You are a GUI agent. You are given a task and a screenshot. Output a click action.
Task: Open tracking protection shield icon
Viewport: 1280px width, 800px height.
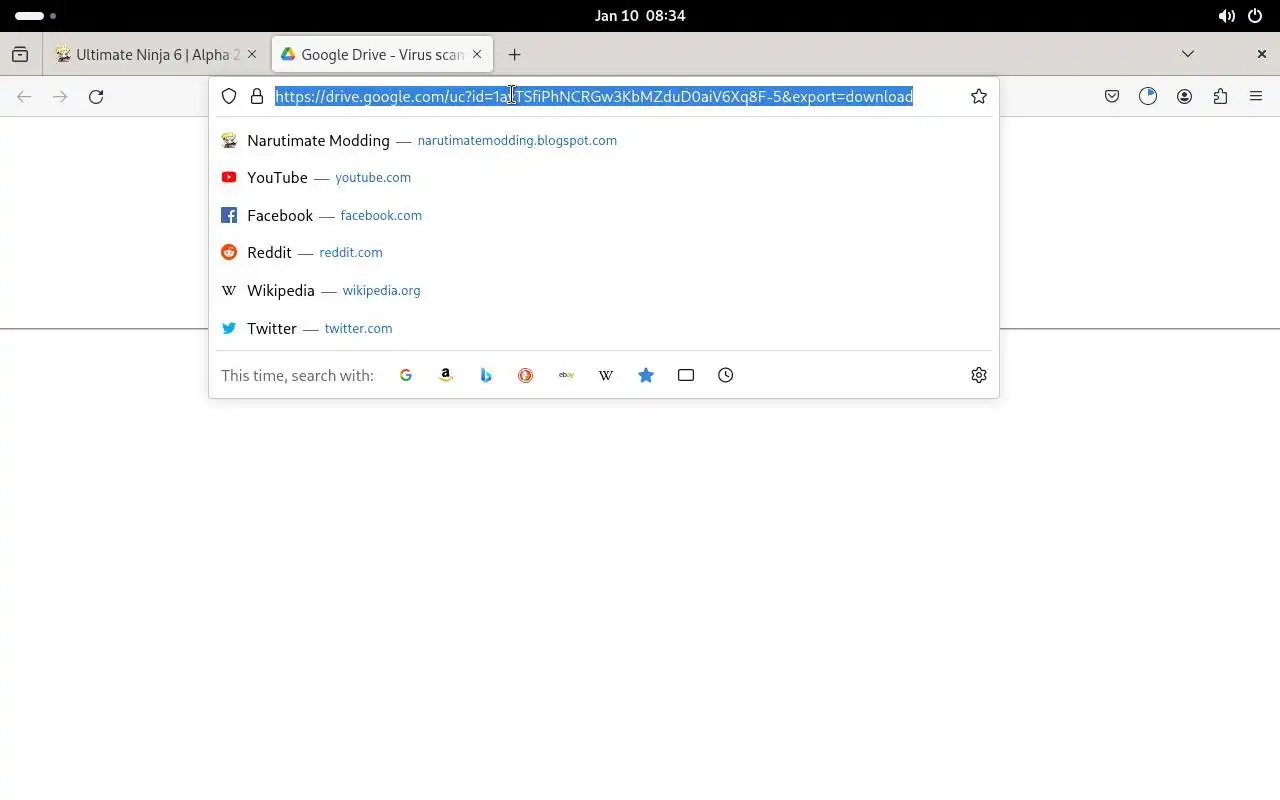(x=229, y=96)
